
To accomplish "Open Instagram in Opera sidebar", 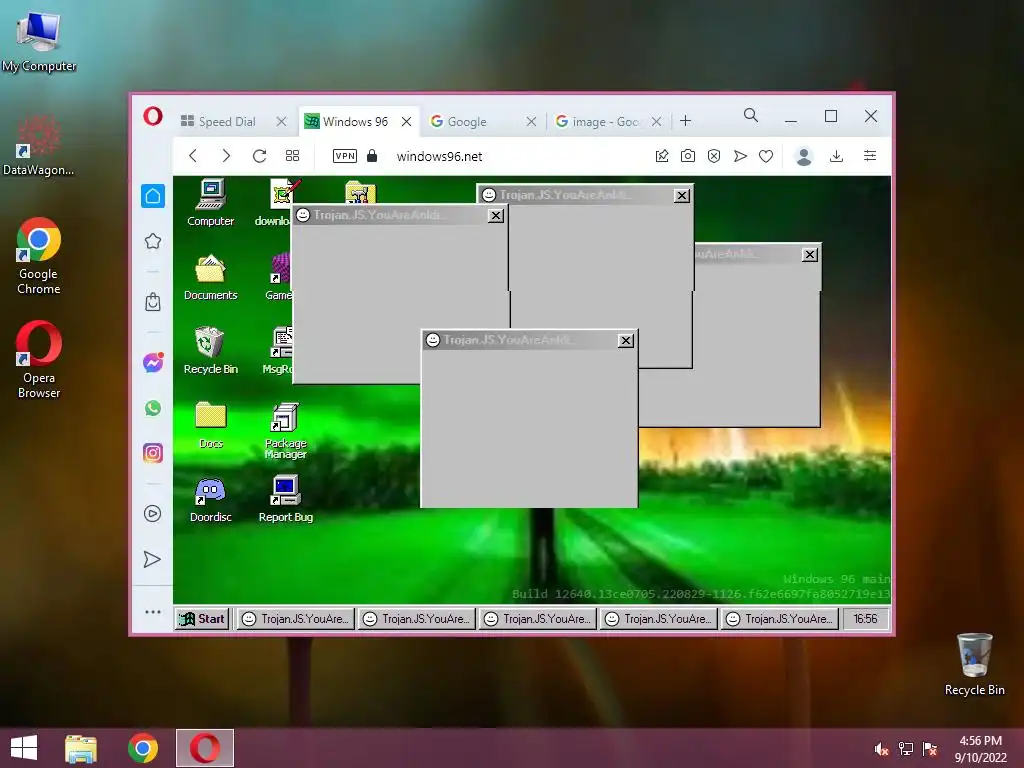I will tap(153, 453).
